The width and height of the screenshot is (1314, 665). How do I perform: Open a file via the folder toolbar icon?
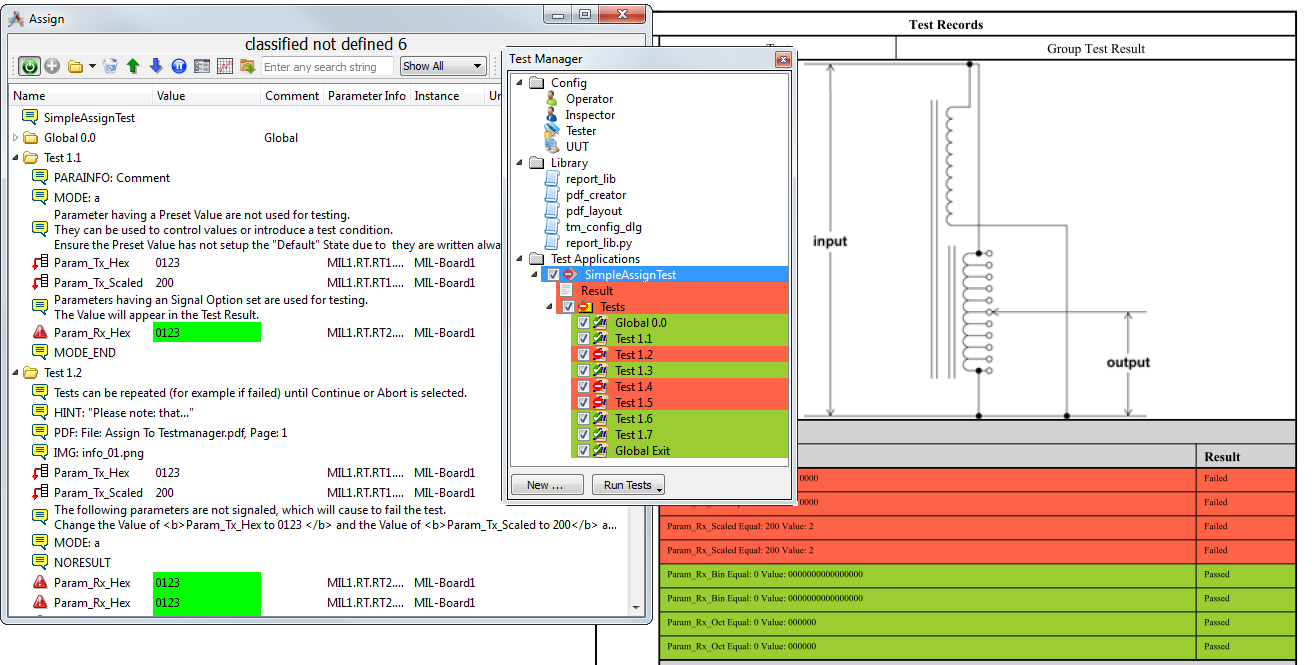point(76,66)
